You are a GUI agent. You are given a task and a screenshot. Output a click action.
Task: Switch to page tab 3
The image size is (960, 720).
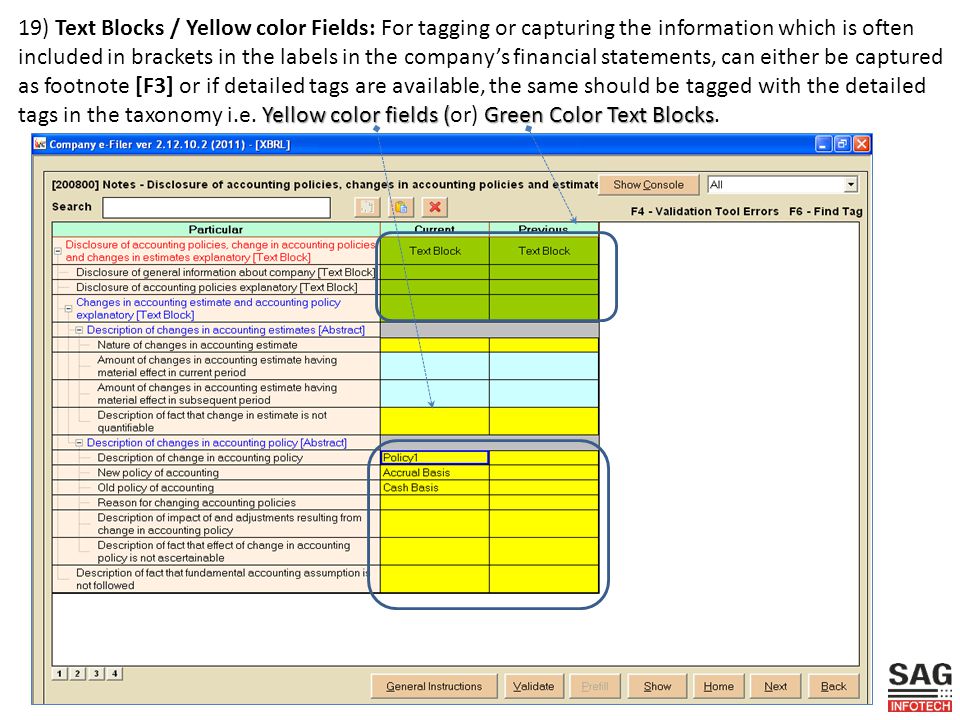tap(96, 673)
